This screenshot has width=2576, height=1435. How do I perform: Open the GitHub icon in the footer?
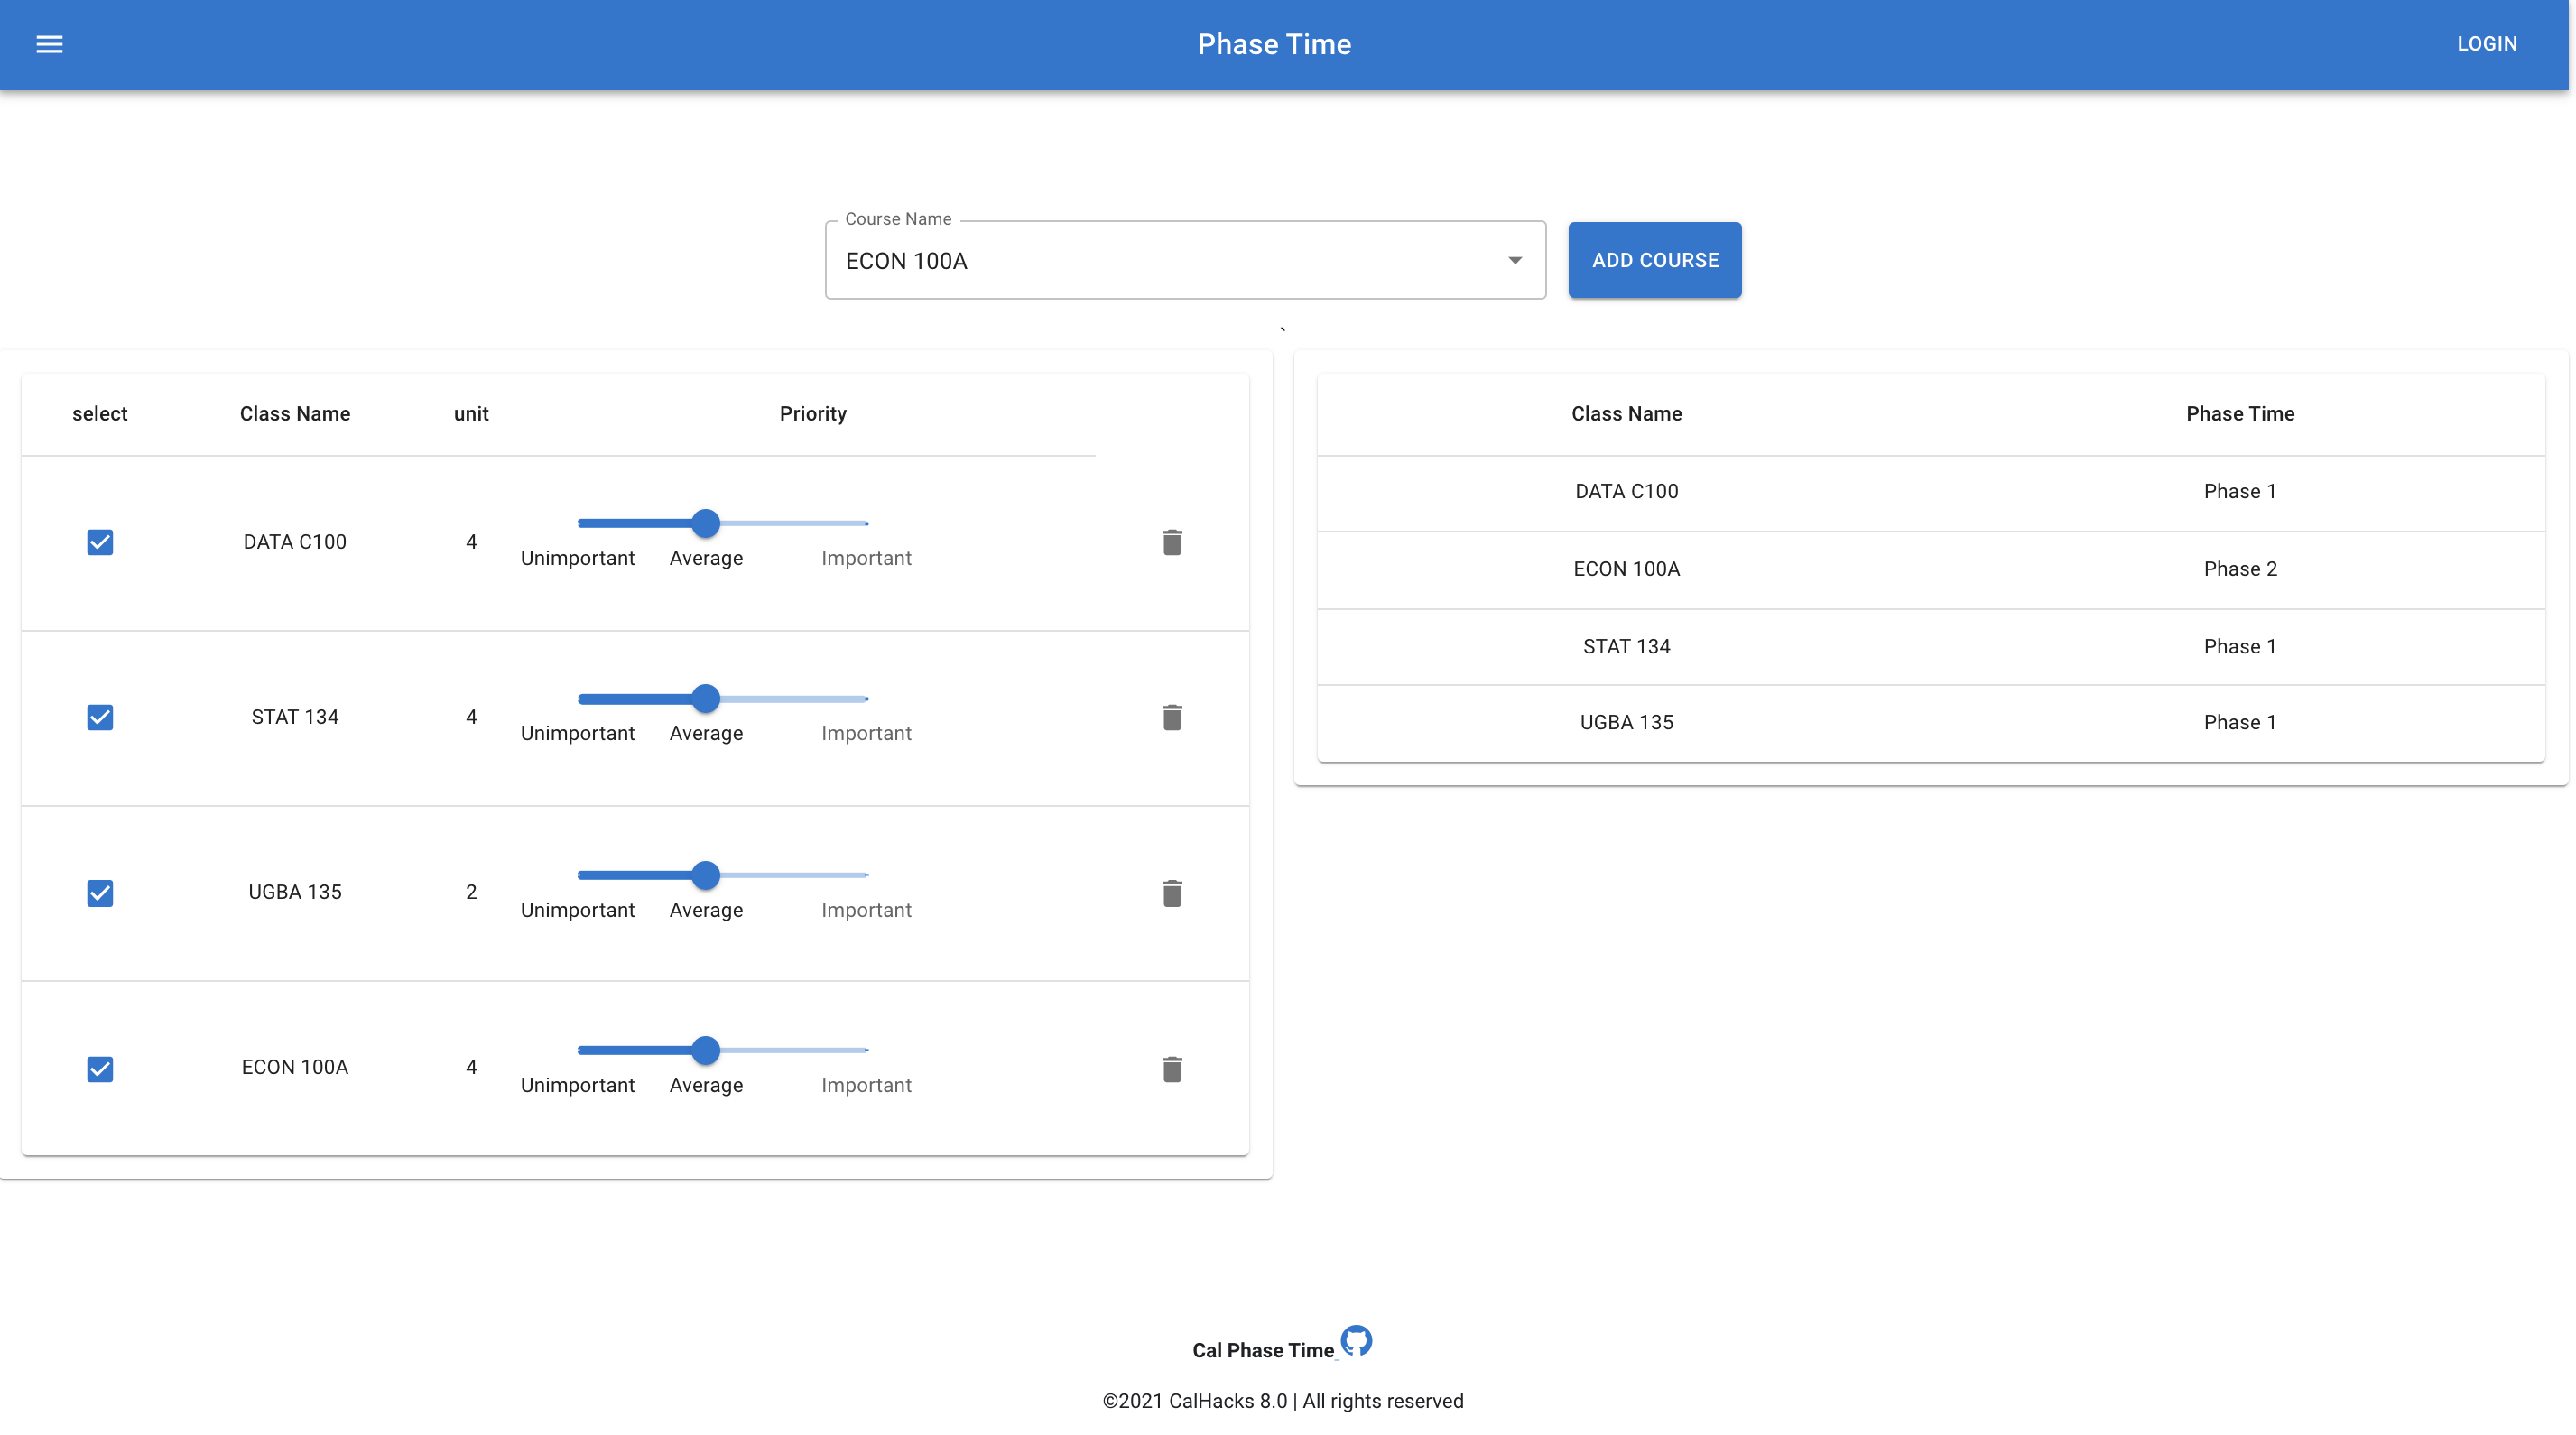point(1356,1340)
